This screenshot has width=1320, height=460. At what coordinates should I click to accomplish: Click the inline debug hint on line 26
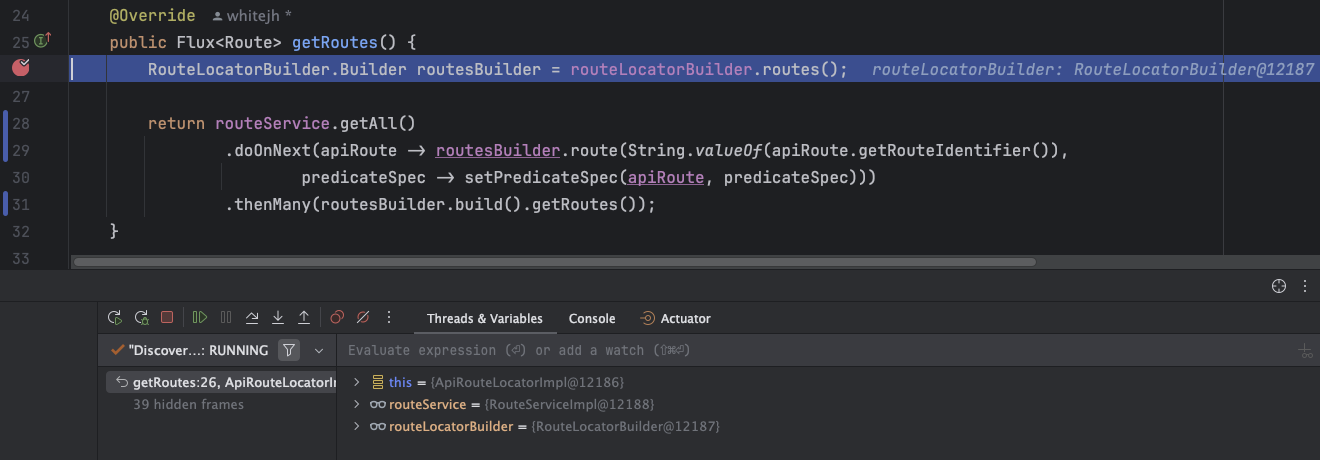pos(1093,69)
